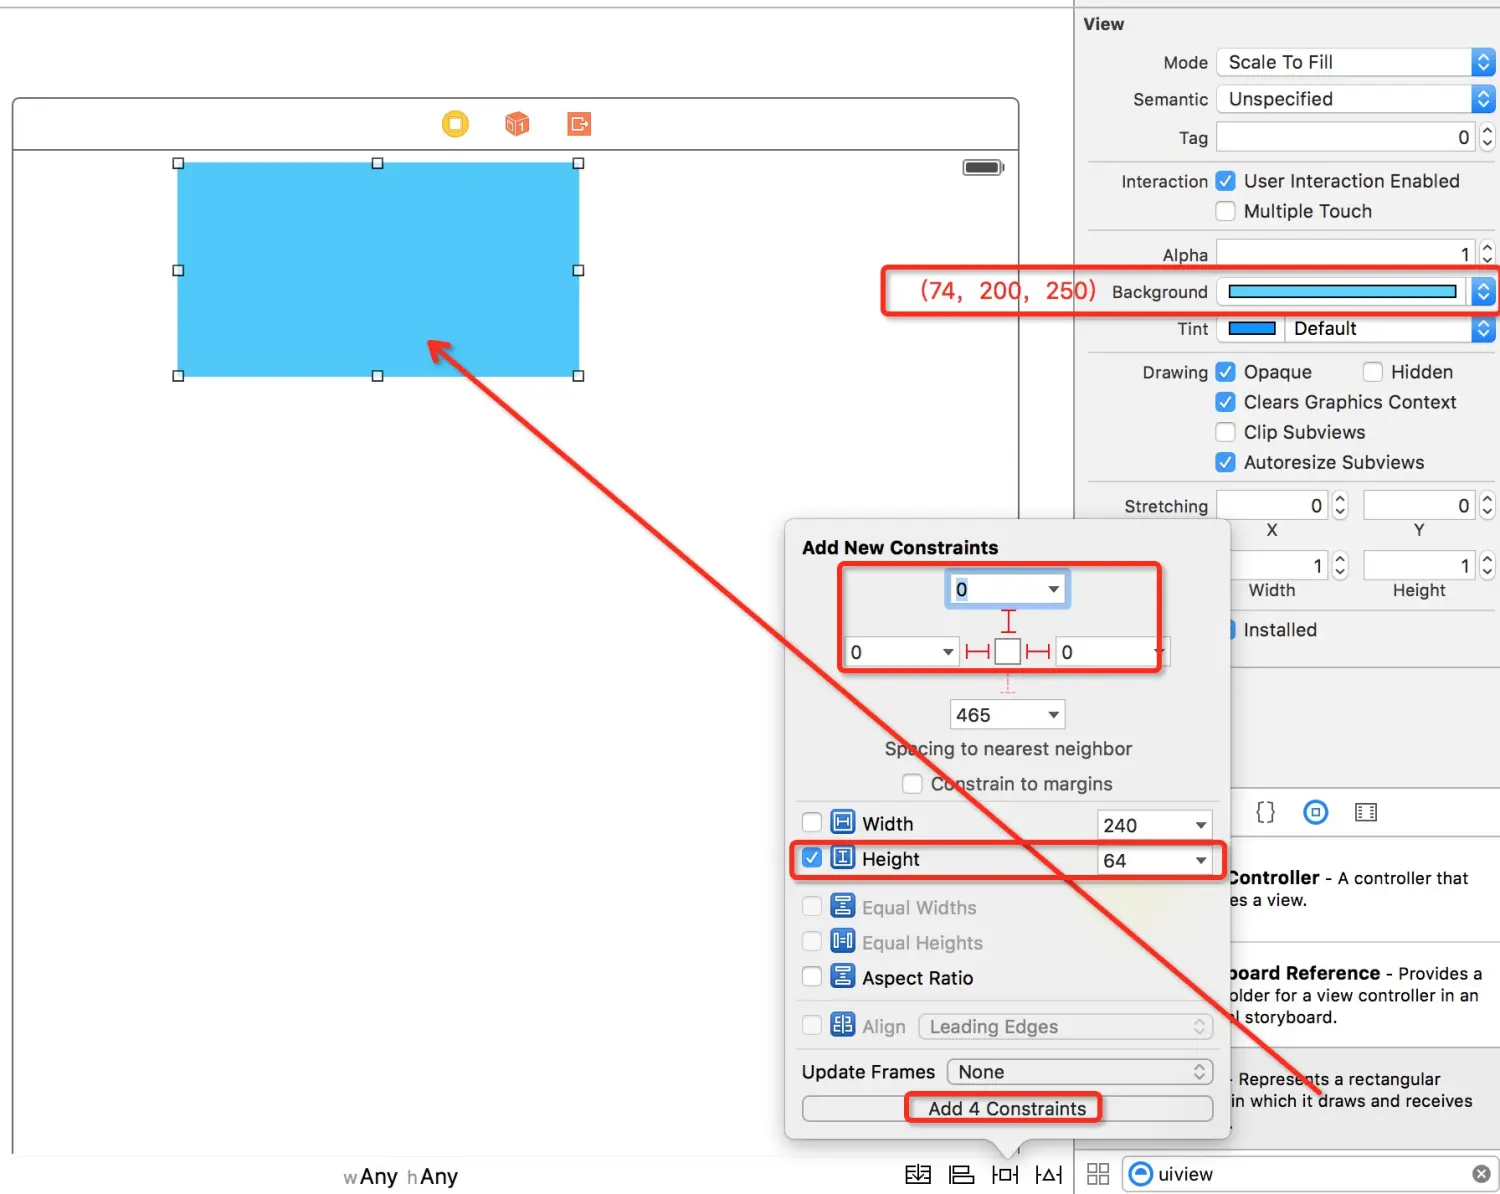Click the Height constraint icon
The image size is (1500, 1194).
pos(843,857)
